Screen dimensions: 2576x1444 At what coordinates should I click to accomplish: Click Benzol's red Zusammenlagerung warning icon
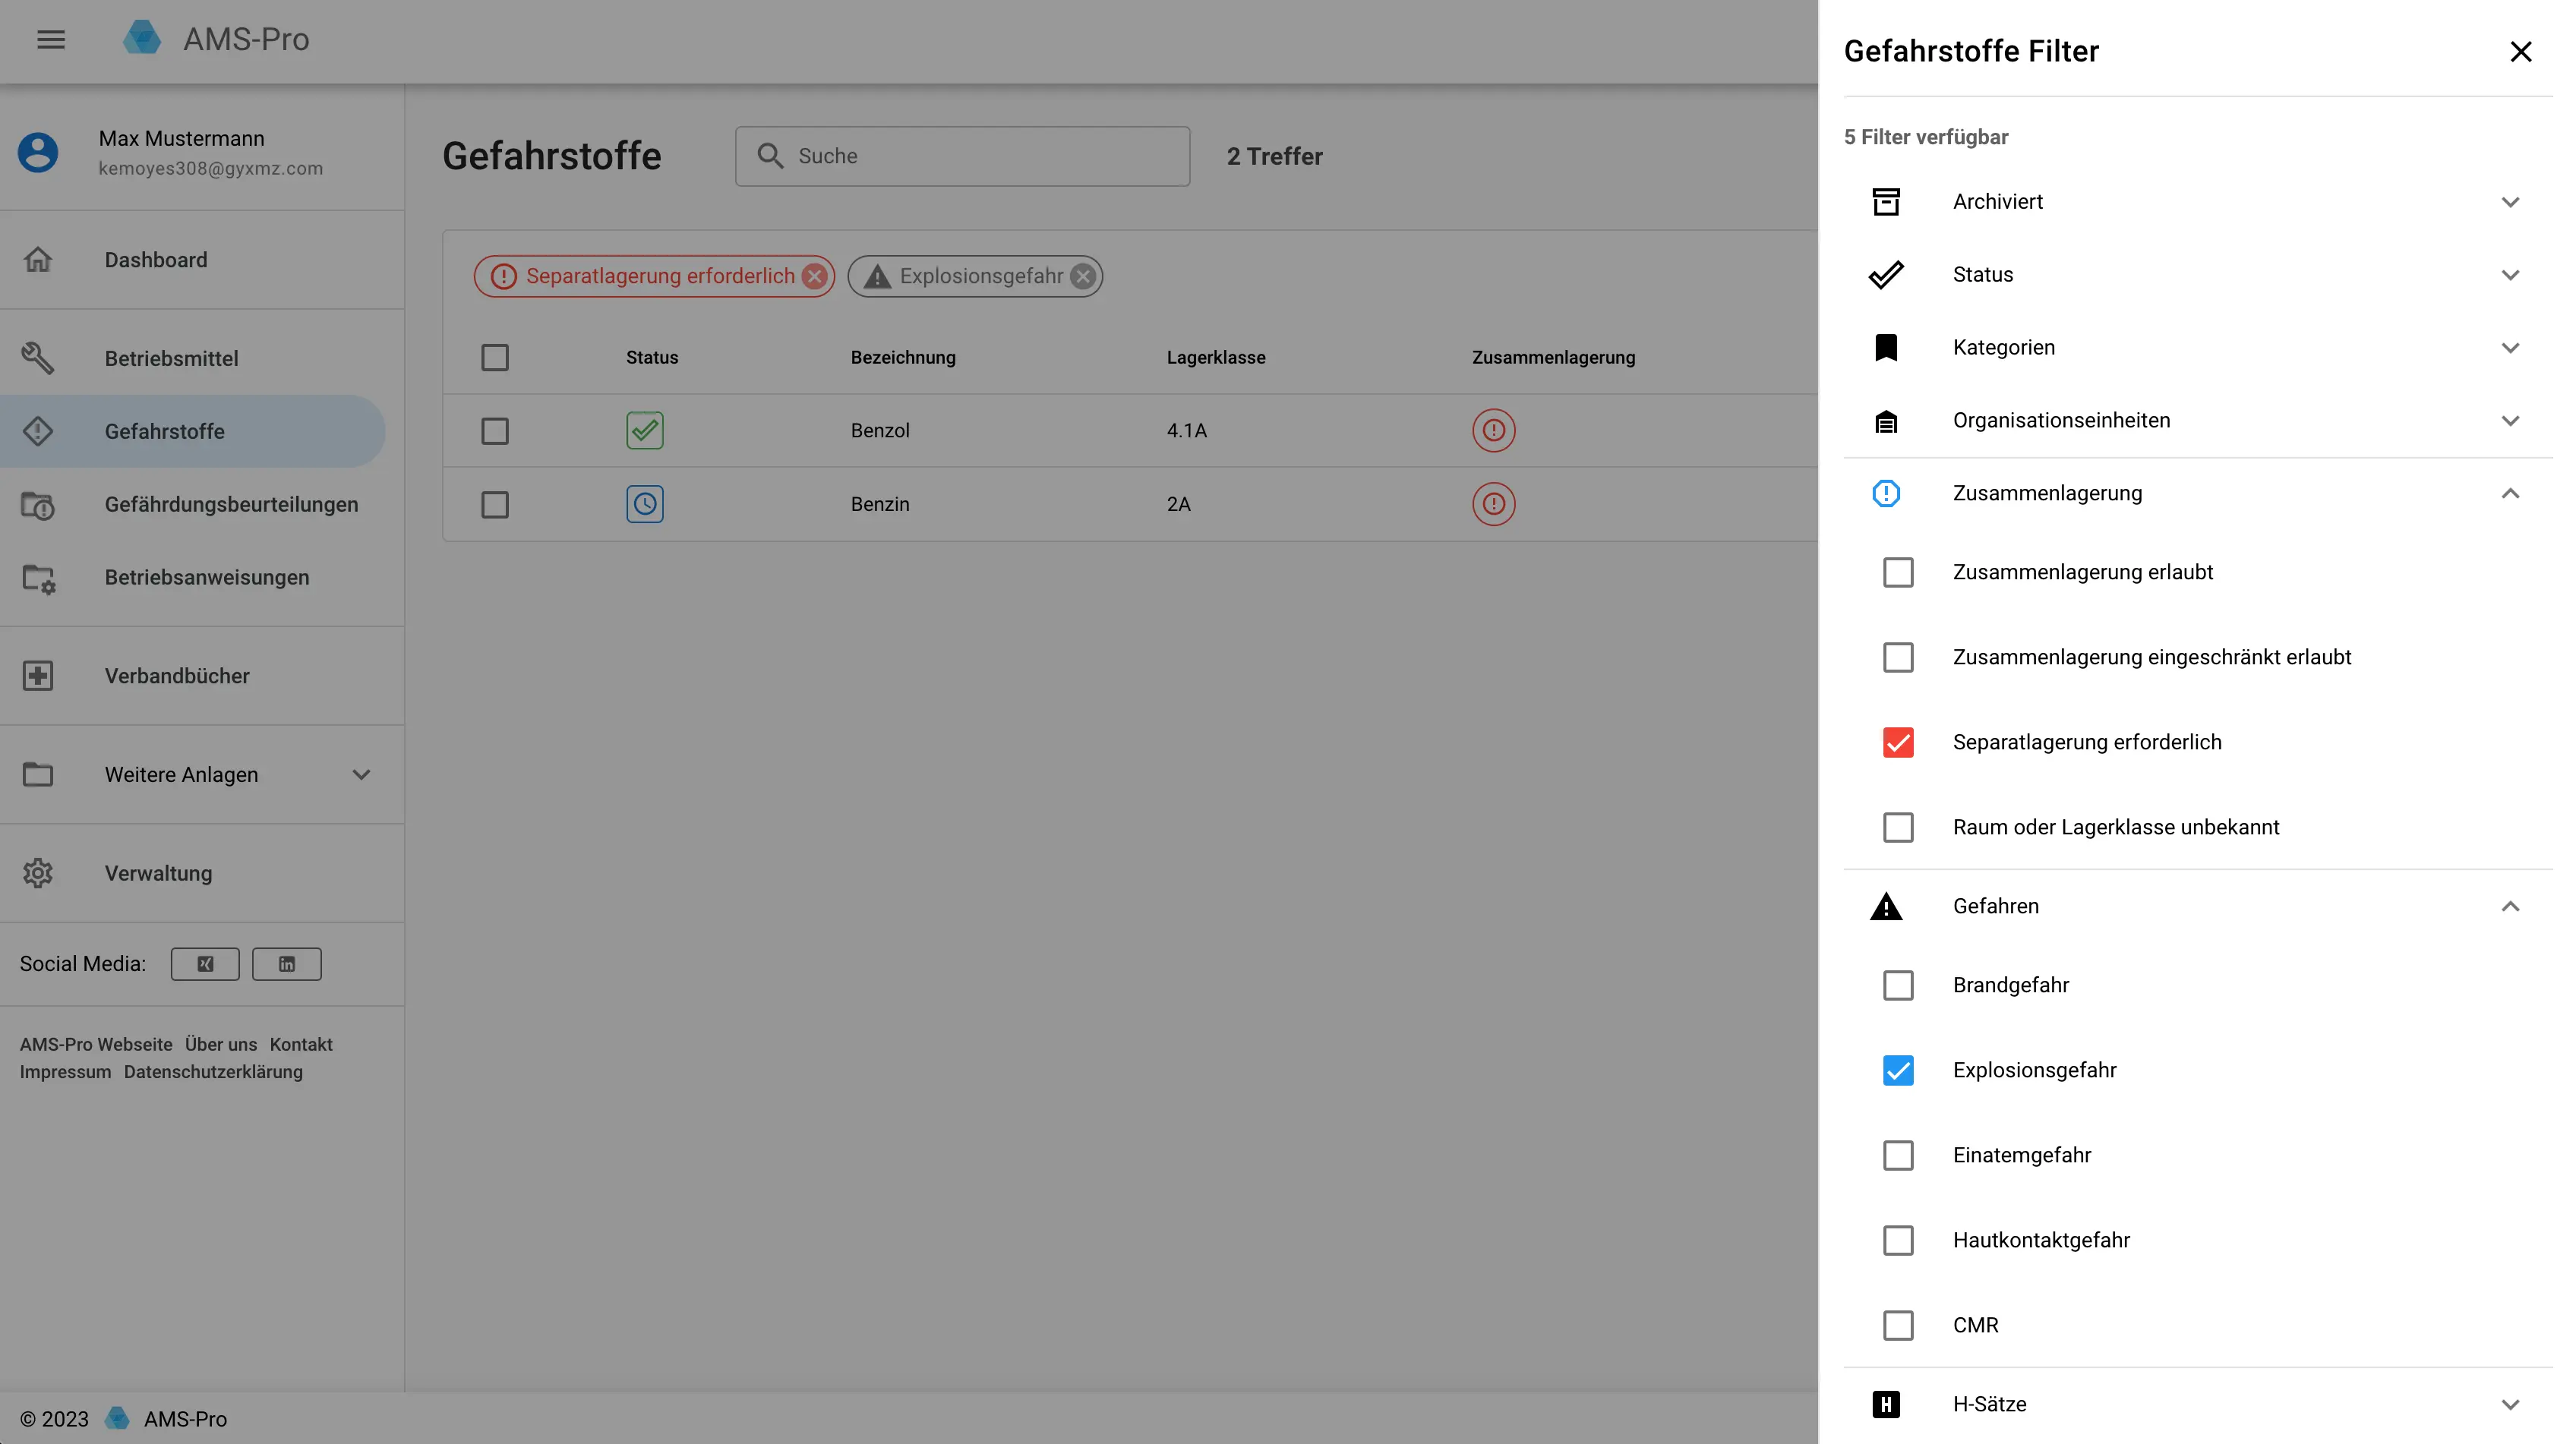pyautogui.click(x=1493, y=430)
